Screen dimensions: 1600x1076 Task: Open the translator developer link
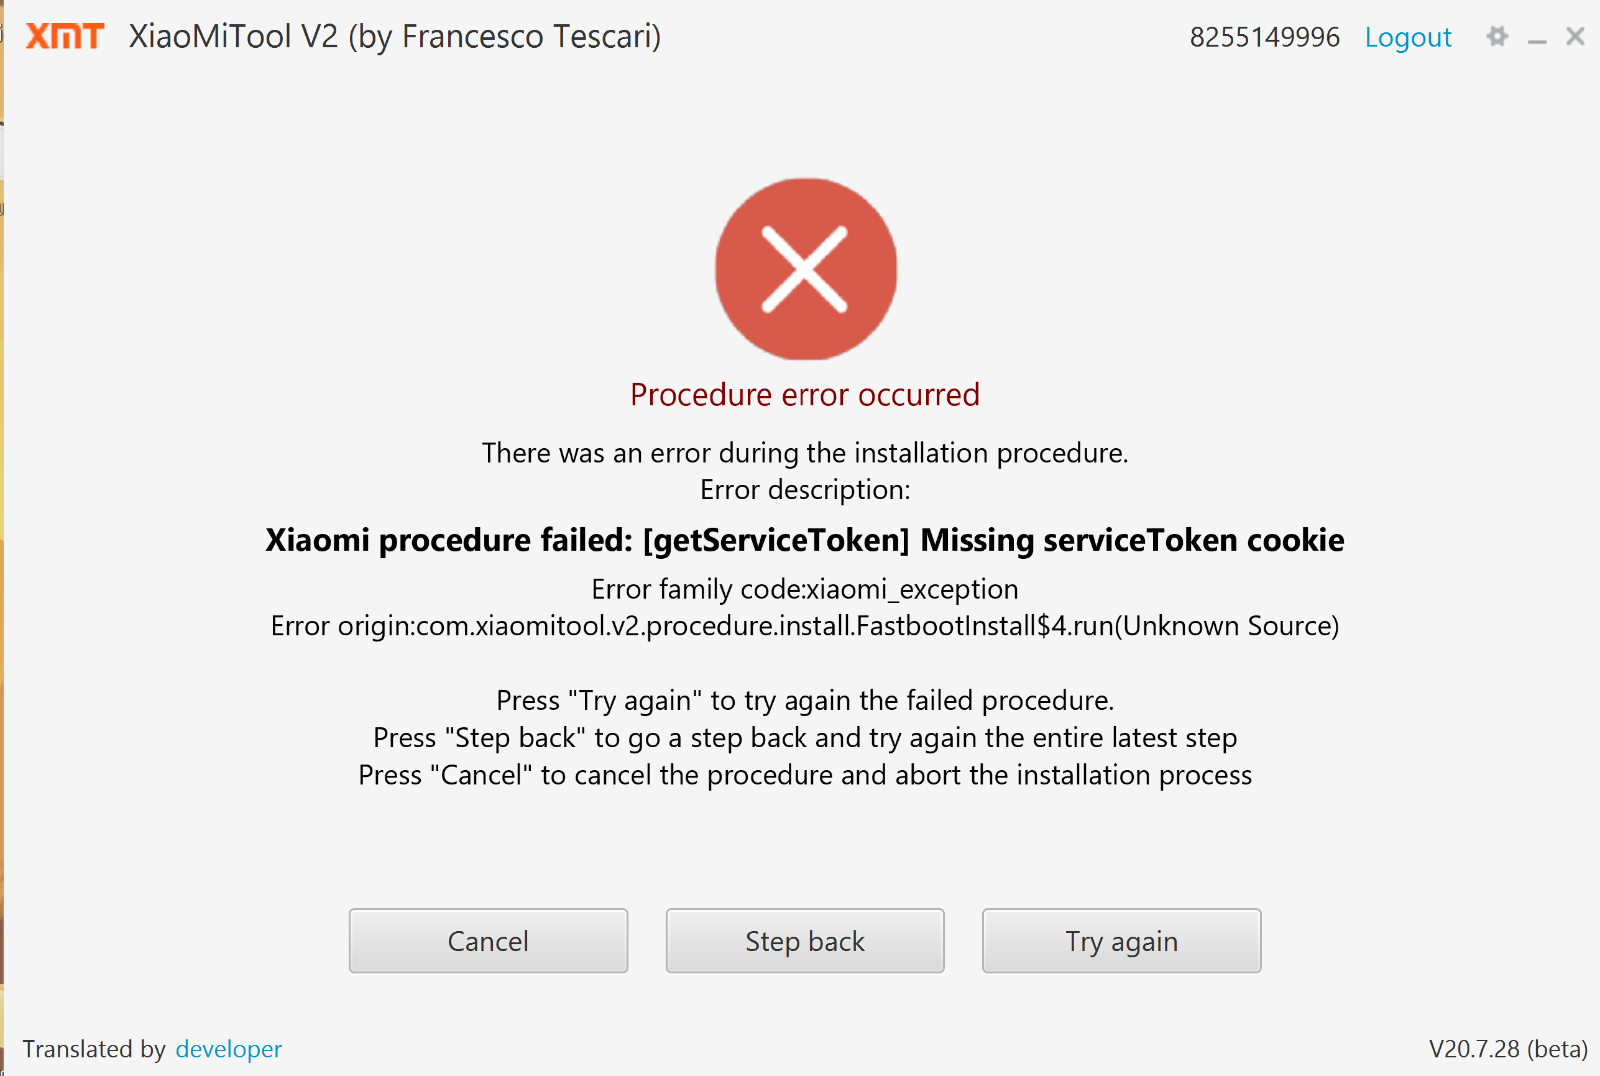click(x=229, y=1049)
